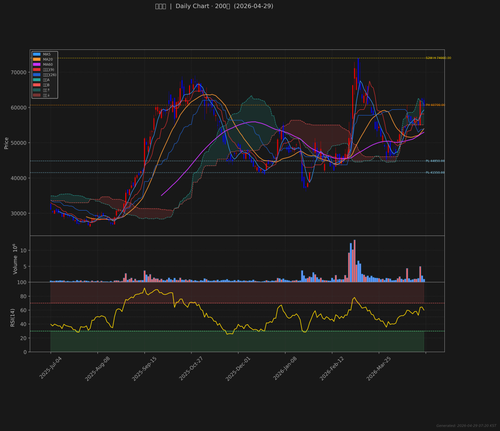Click the bright red legend swatch
Viewport: 500px width, 431px height.
pyautogui.click(x=37, y=70)
